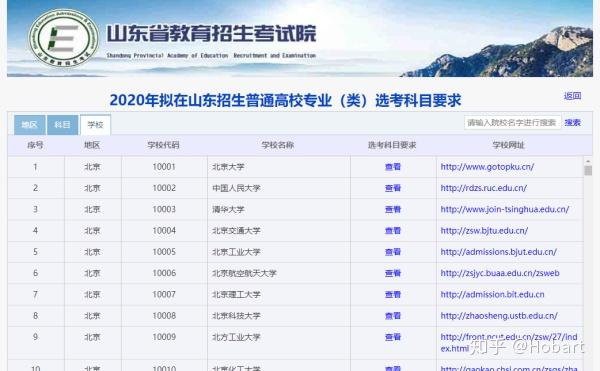Viewport: 600px width, 371px height.
Task: Click school code 10005
Action: pyautogui.click(x=164, y=252)
